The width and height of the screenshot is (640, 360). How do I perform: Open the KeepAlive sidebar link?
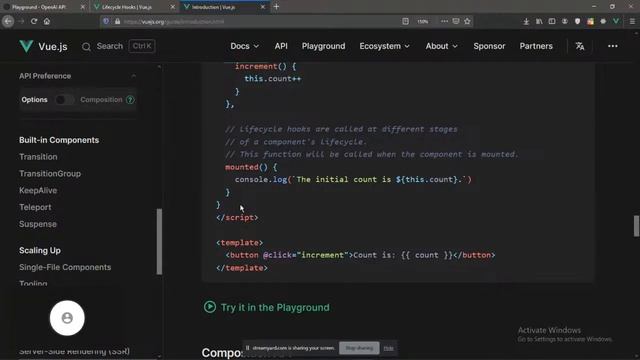38,190
